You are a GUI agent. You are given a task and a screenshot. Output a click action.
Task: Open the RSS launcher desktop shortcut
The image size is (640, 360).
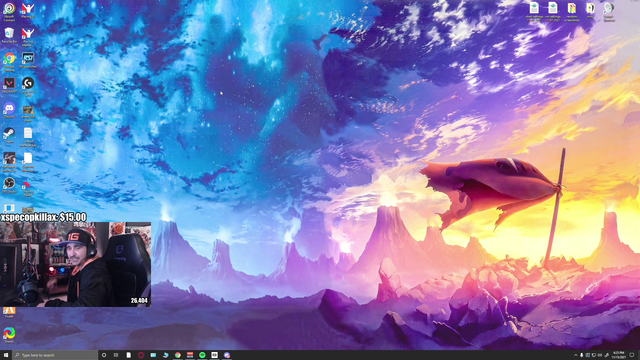[x=28, y=60]
